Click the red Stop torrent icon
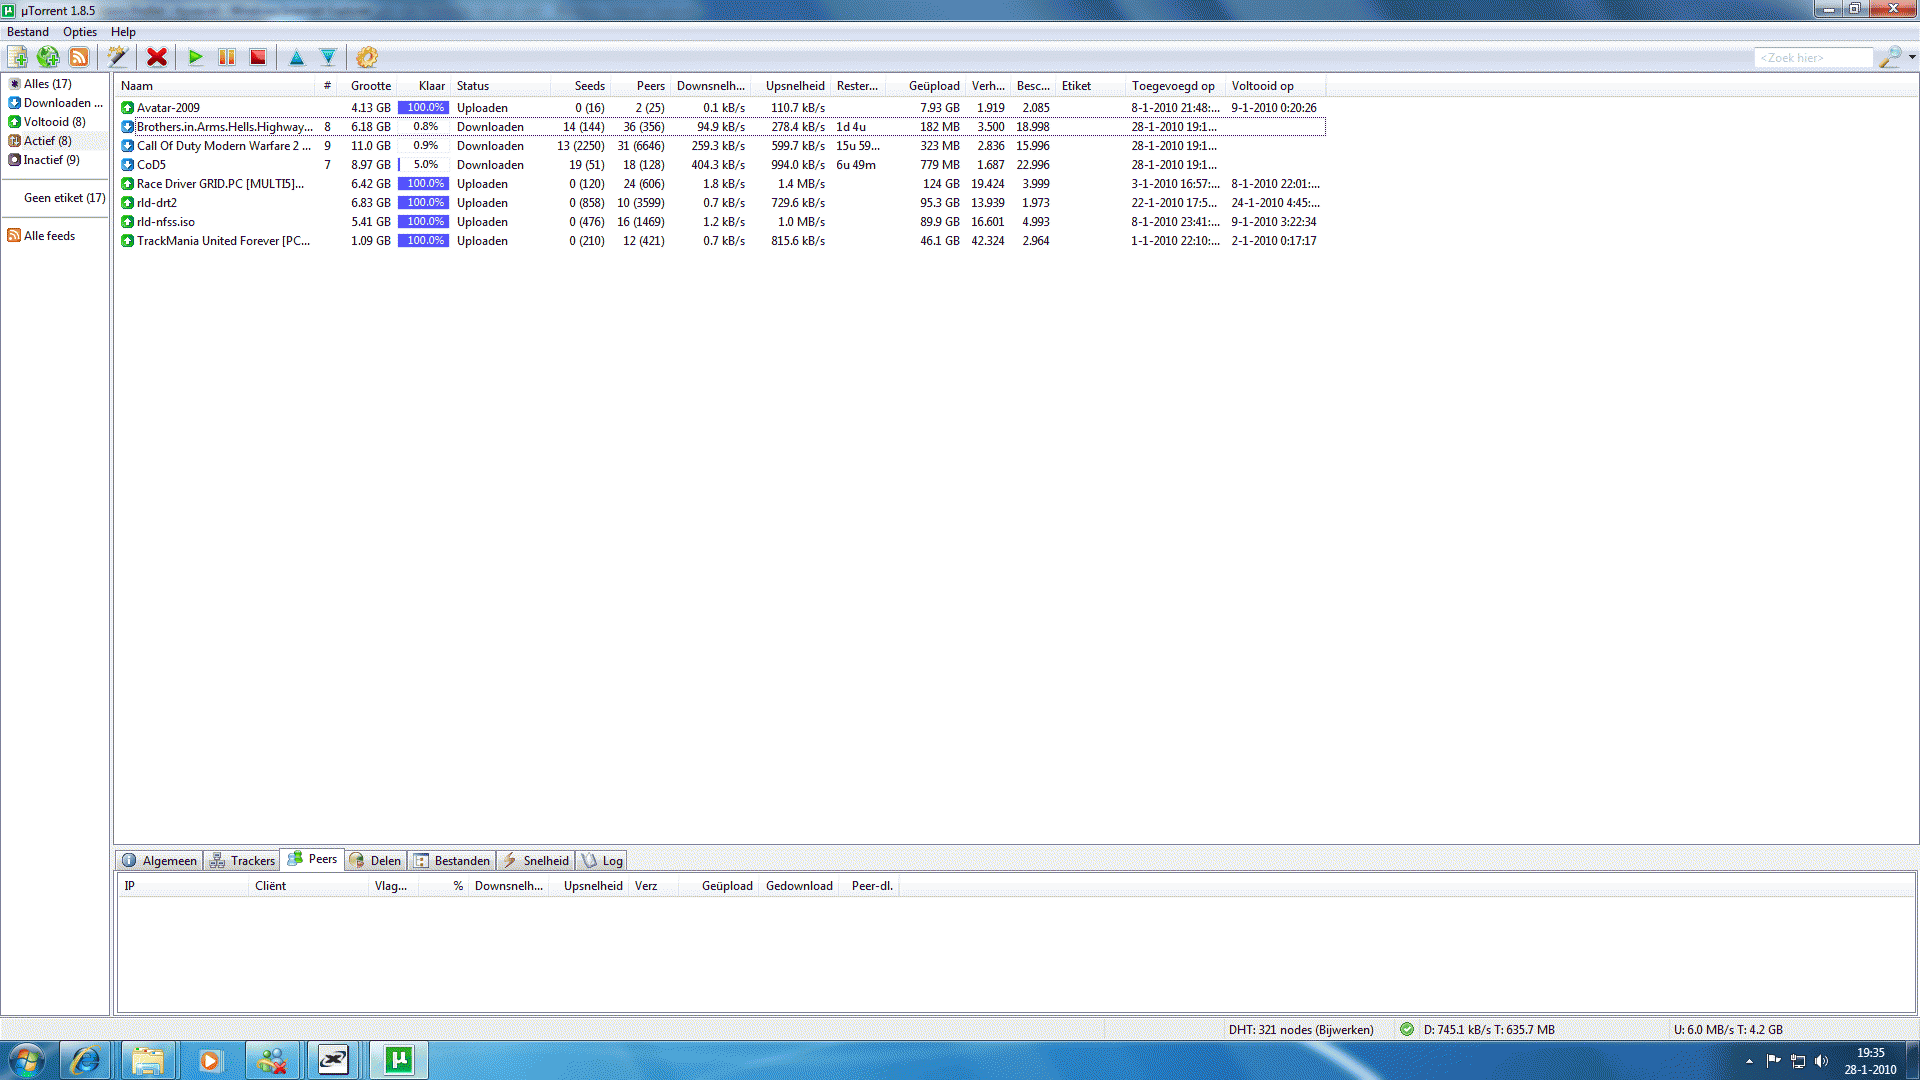This screenshot has height=1080, width=1920. 258,57
